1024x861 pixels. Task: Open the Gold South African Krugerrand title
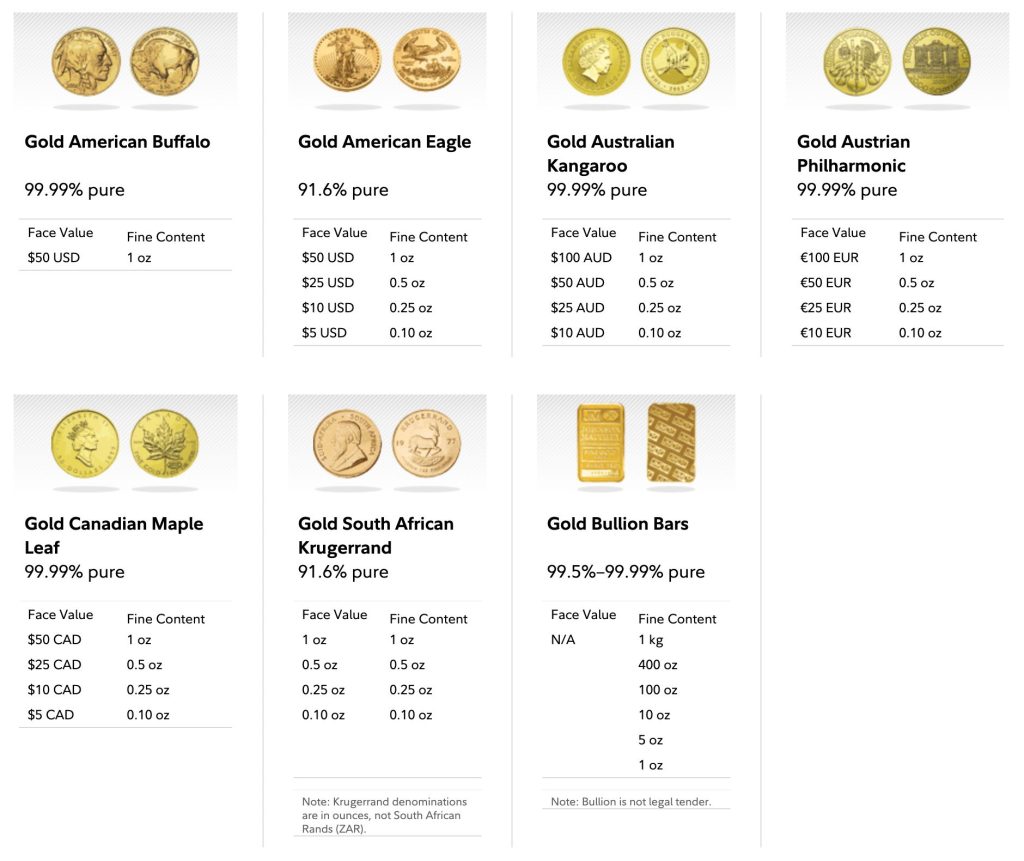click(x=375, y=536)
